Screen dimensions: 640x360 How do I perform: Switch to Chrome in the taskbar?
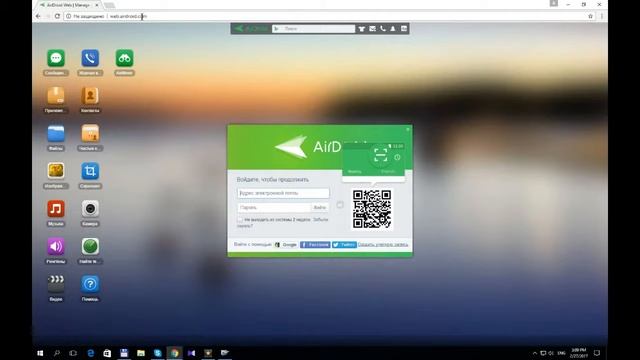[175, 353]
